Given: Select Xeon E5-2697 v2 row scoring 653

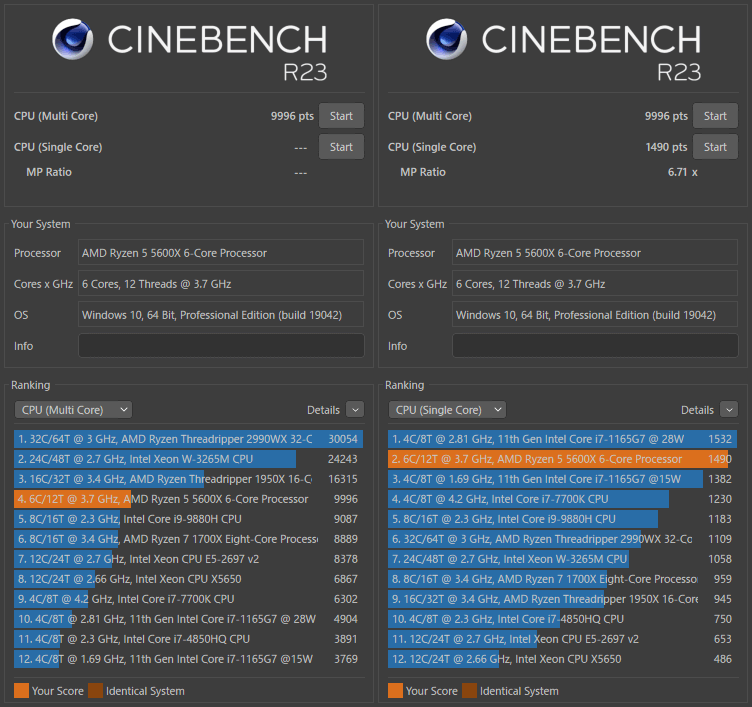Looking at the screenshot, I should [x=563, y=639].
